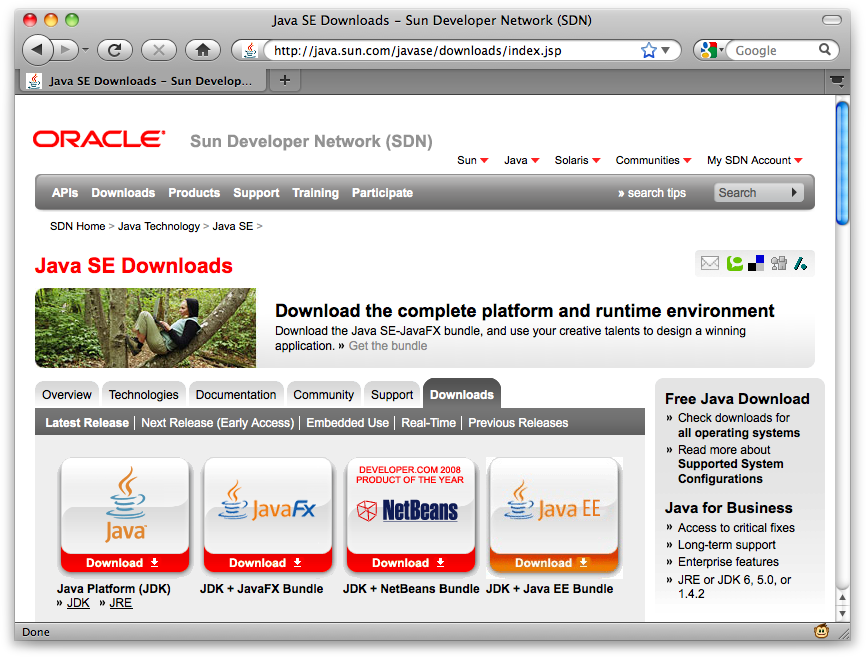Click the JavaFX logo tile
The height and width of the screenshot is (657, 866).
click(267, 505)
